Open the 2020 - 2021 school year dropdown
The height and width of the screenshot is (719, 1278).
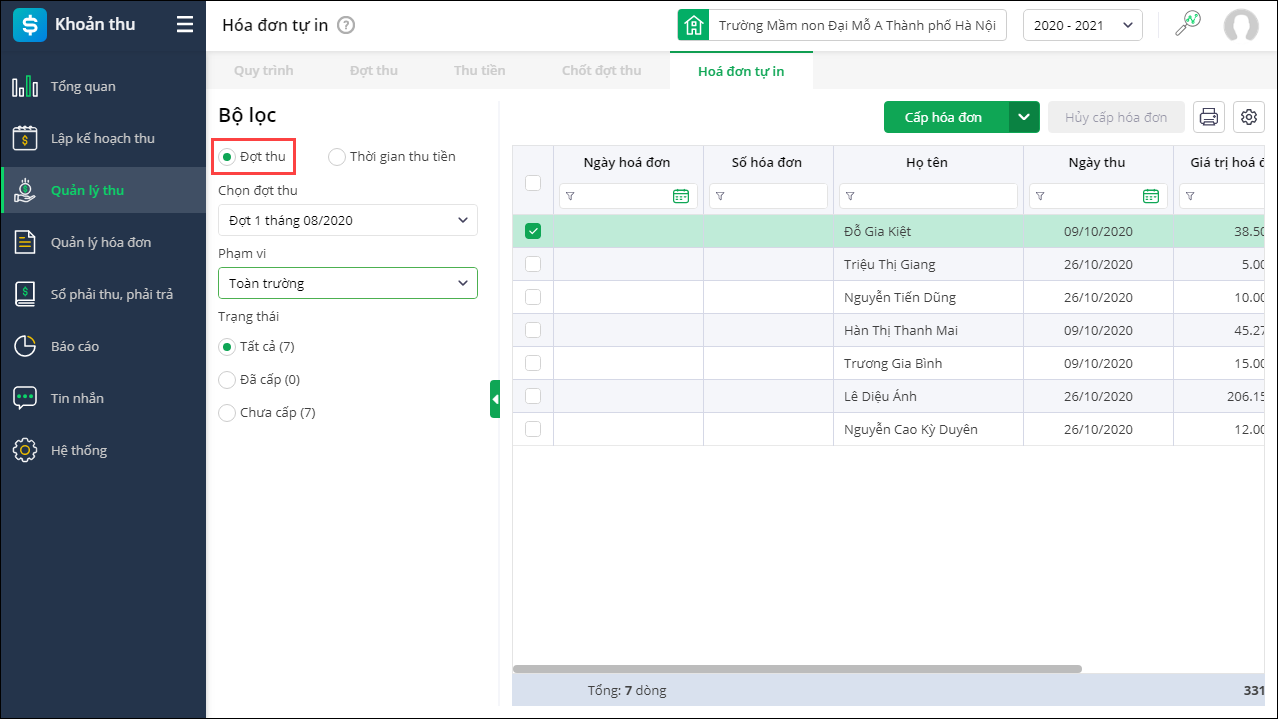(1082, 26)
